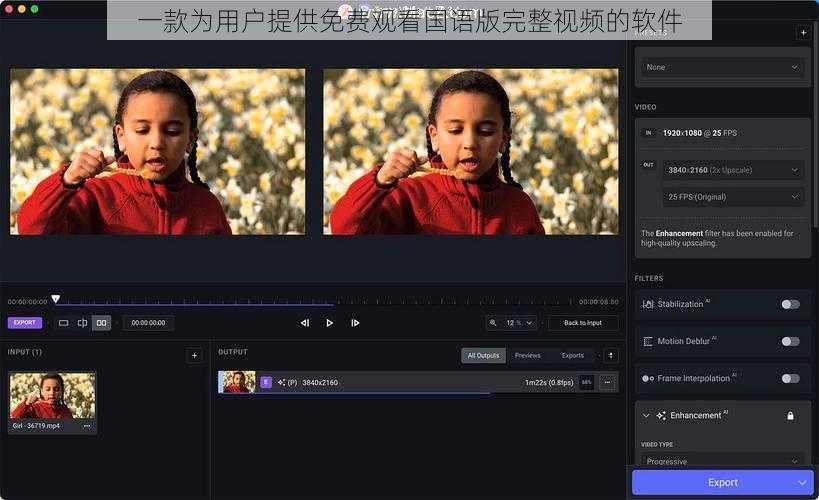Open the presets dropdown showing None
Screen dimensions: 819x500
[722, 67]
